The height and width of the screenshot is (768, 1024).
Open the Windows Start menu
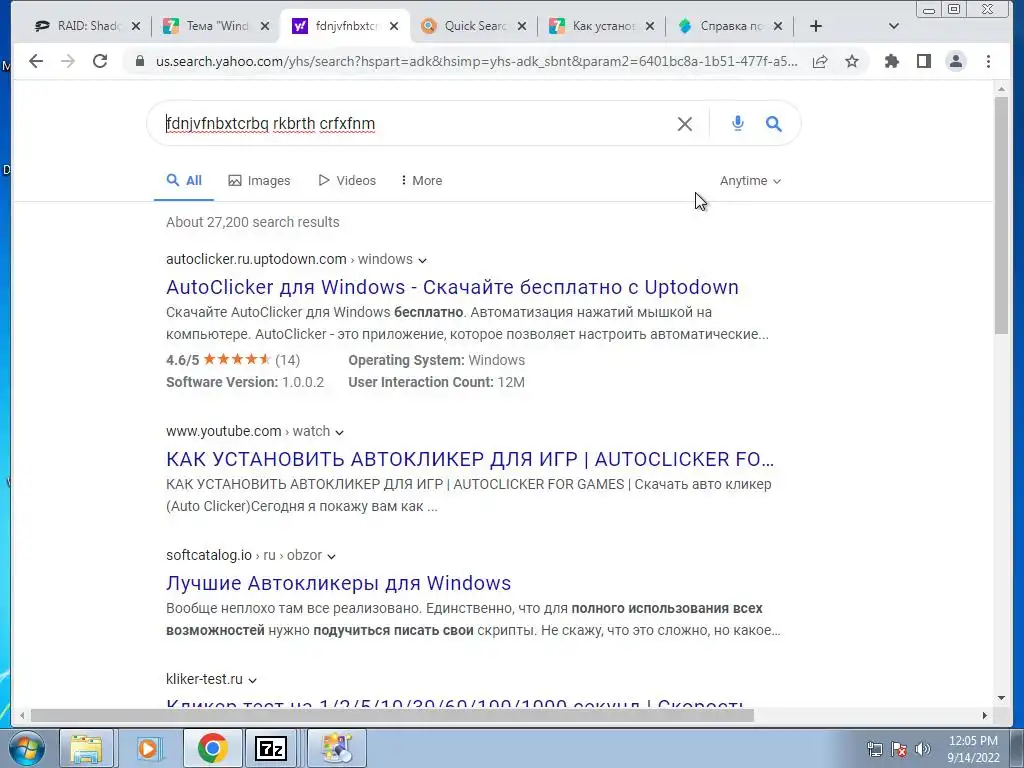click(x=26, y=748)
